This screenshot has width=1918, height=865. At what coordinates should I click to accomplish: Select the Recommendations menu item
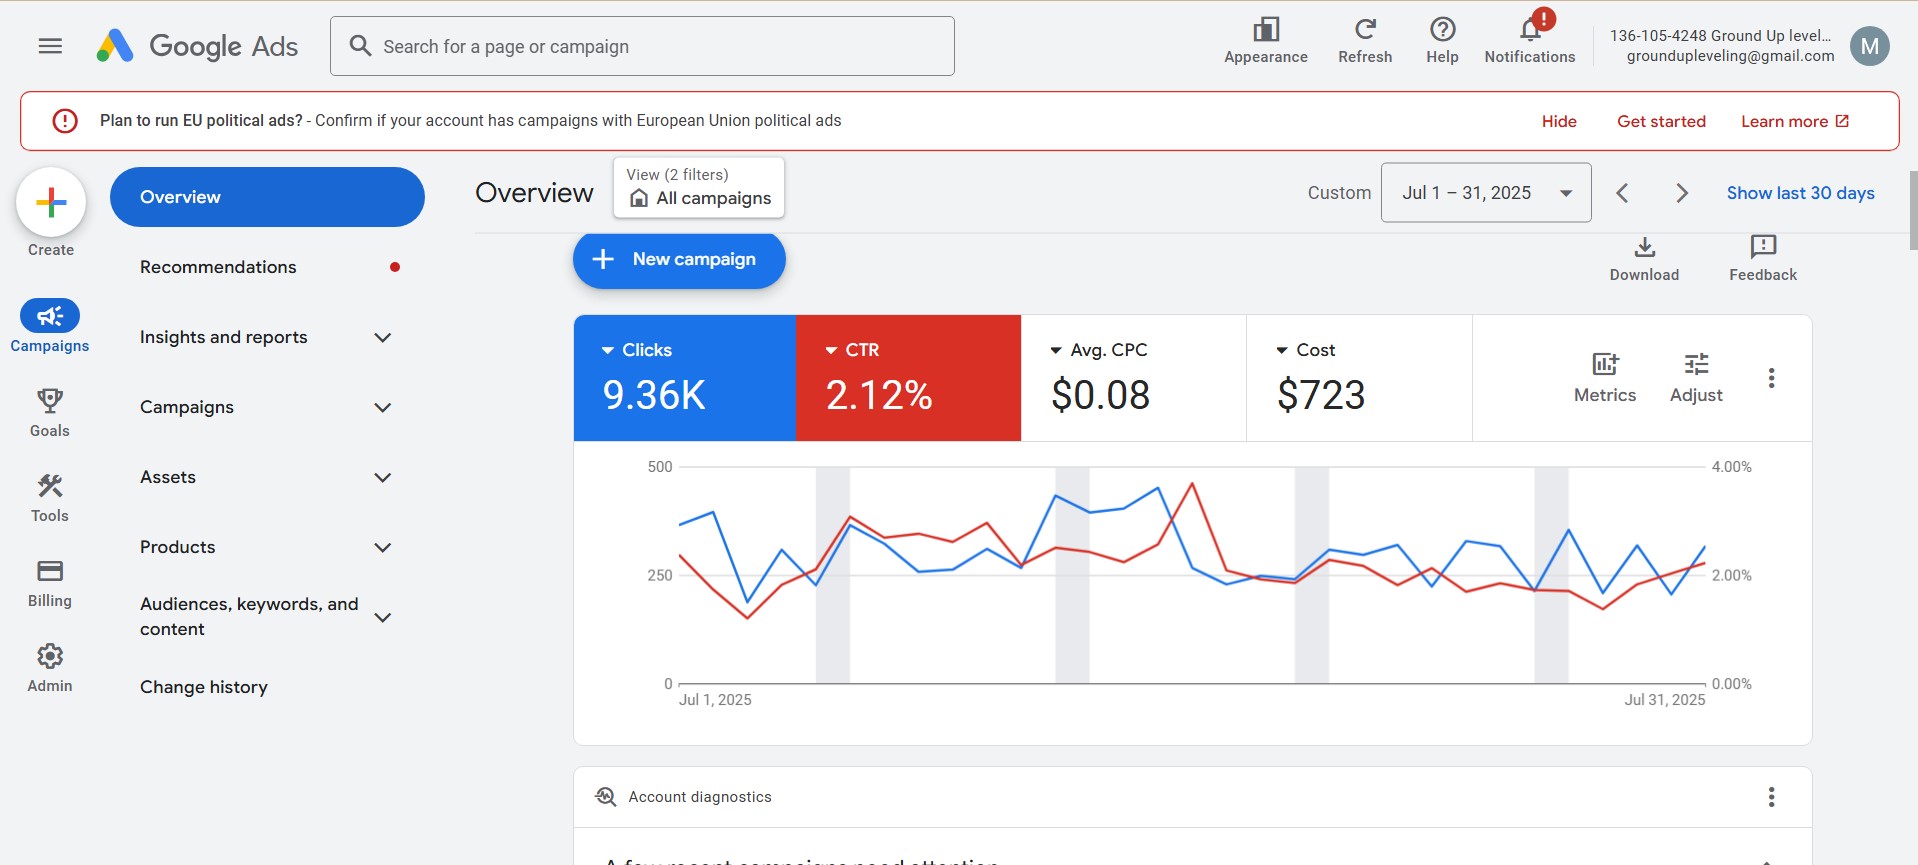[218, 267]
